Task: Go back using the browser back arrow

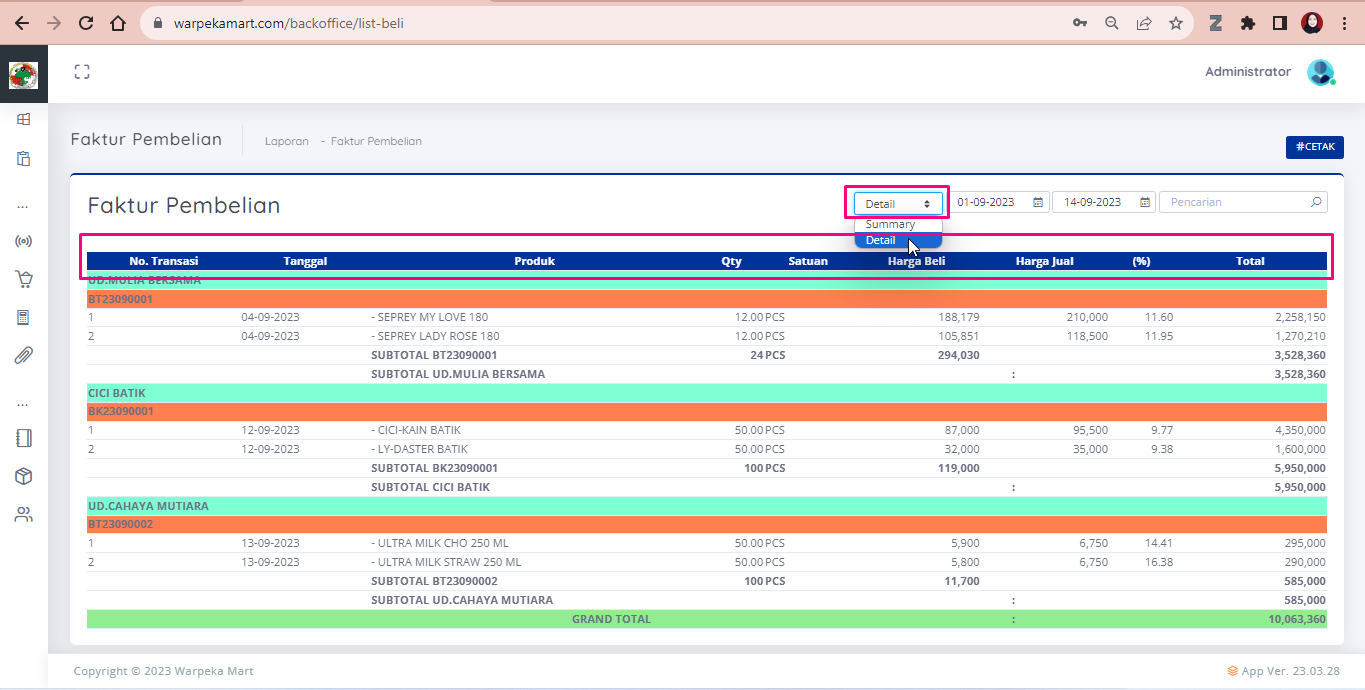Action: (x=22, y=23)
